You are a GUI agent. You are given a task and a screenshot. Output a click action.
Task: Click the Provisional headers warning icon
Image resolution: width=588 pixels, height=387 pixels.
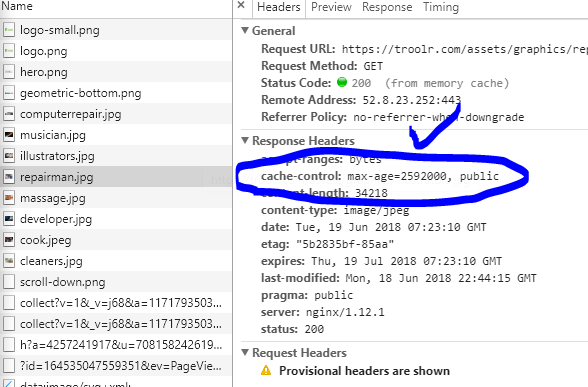pyautogui.click(x=266, y=370)
